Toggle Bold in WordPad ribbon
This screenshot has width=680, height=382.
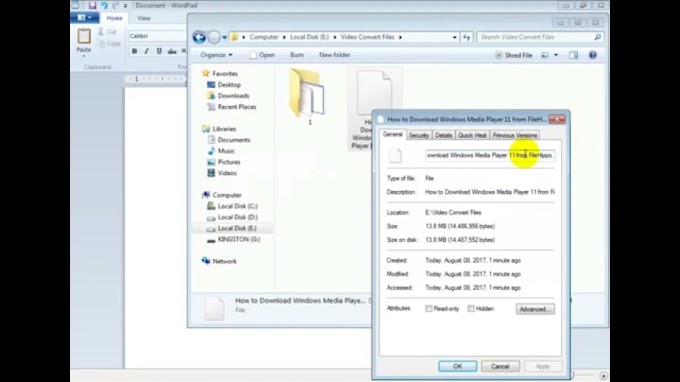click(x=134, y=51)
